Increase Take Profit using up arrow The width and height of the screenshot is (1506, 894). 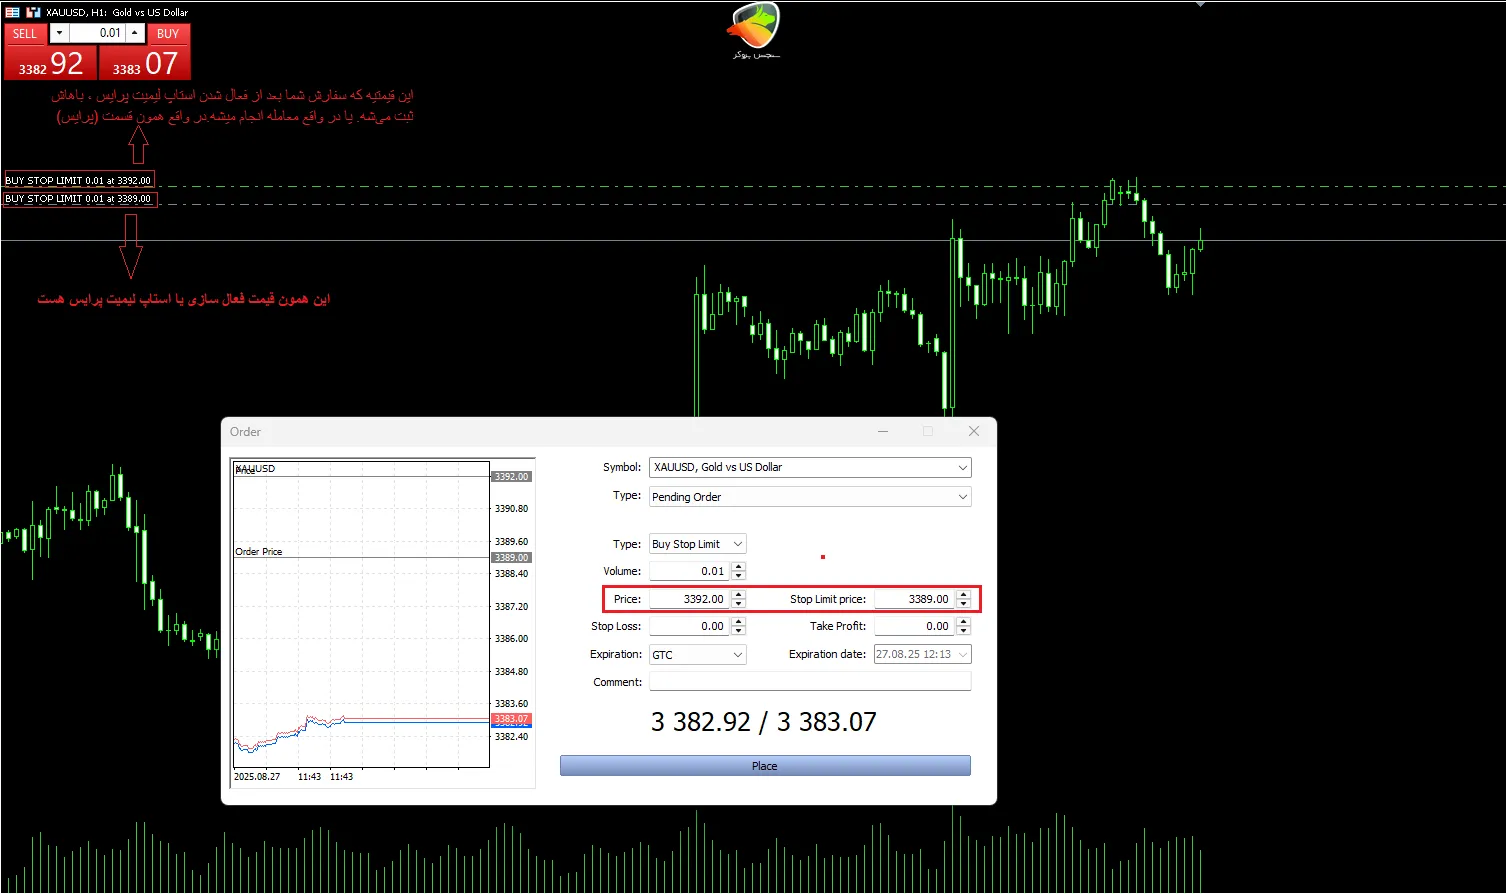pyautogui.click(x=963, y=621)
